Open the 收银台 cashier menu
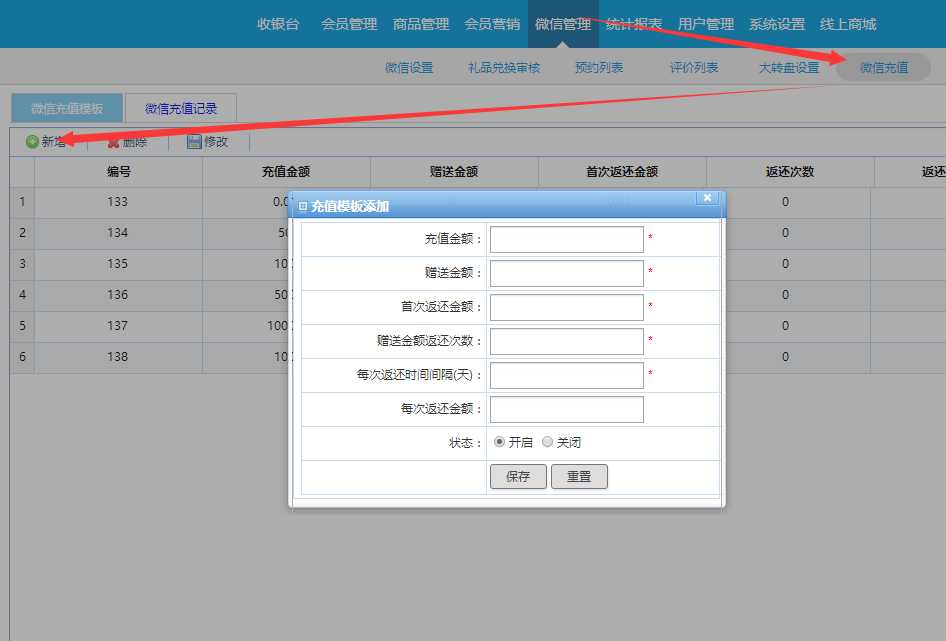Viewport: 946px width, 641px height. point(280,24)
